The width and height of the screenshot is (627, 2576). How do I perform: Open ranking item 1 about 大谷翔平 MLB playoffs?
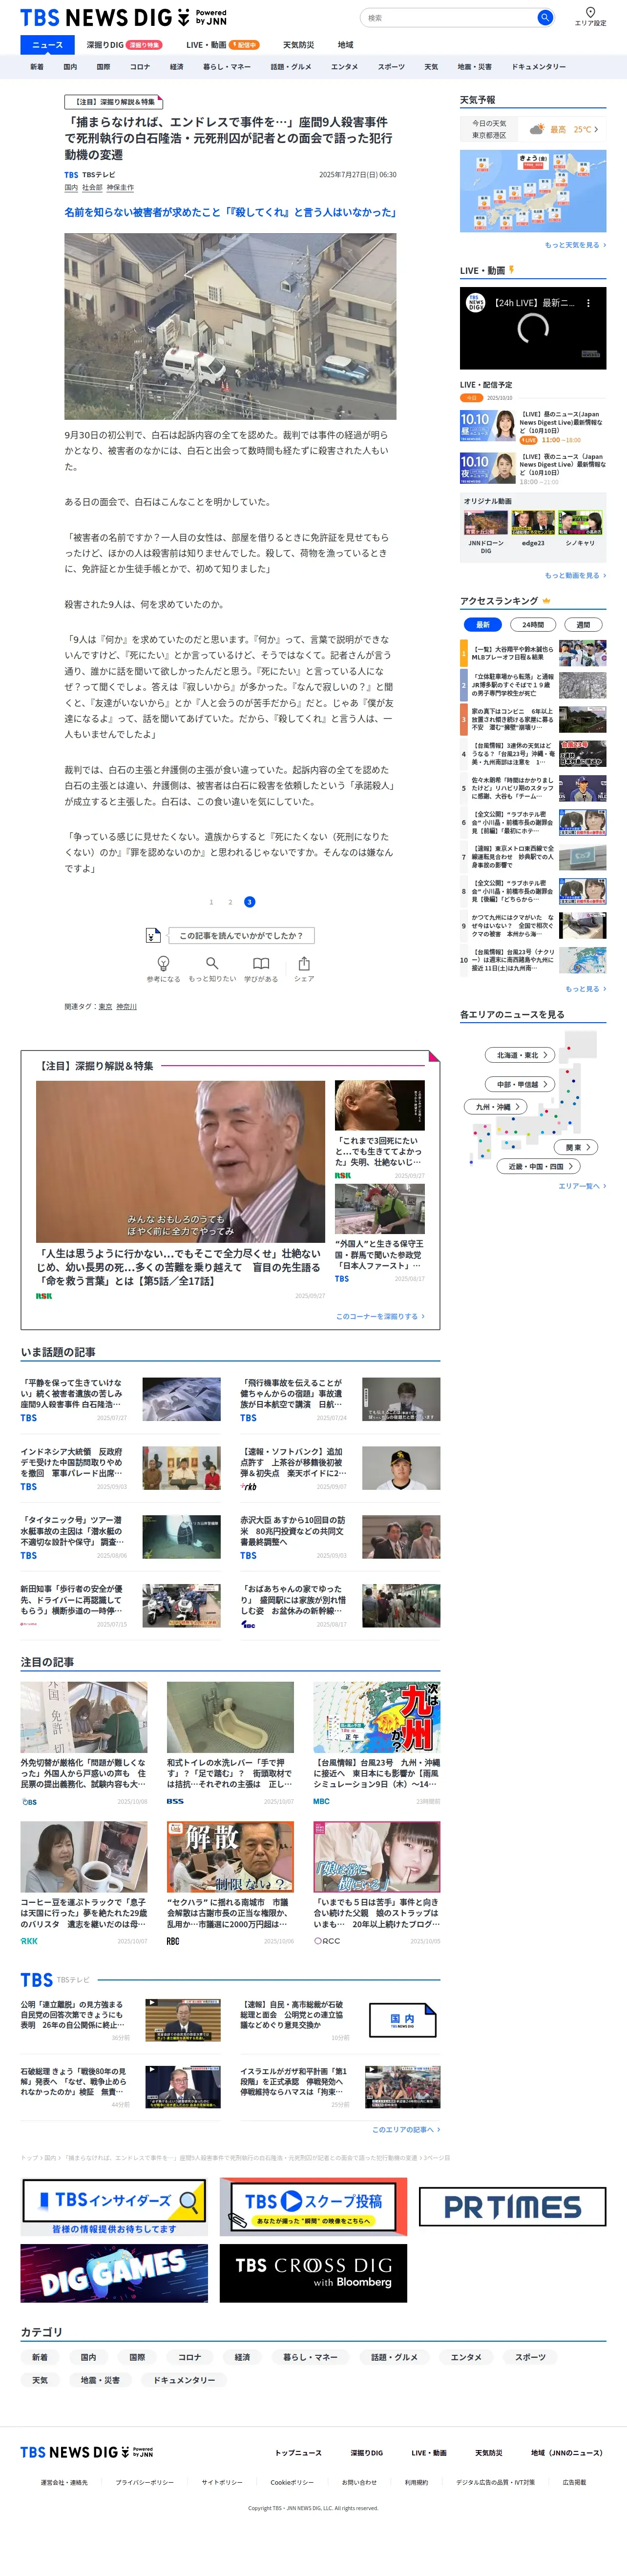(x=533, y=653)
